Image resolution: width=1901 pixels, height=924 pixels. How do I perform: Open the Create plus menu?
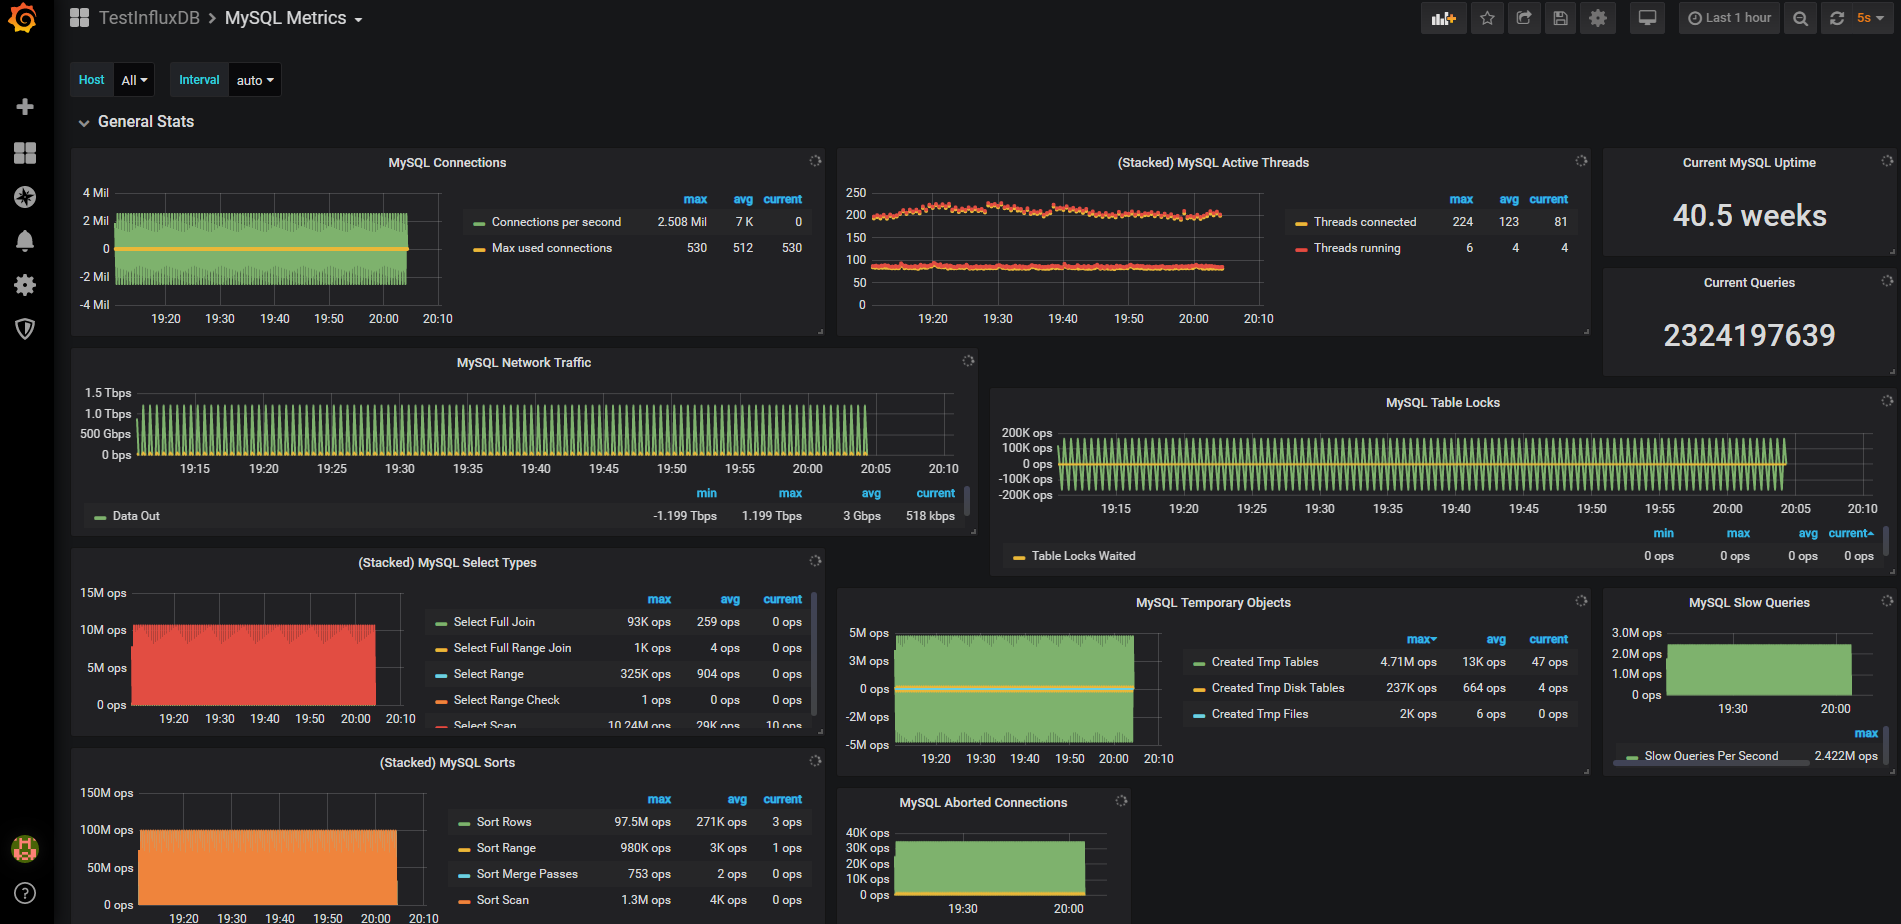click(25, 106)
